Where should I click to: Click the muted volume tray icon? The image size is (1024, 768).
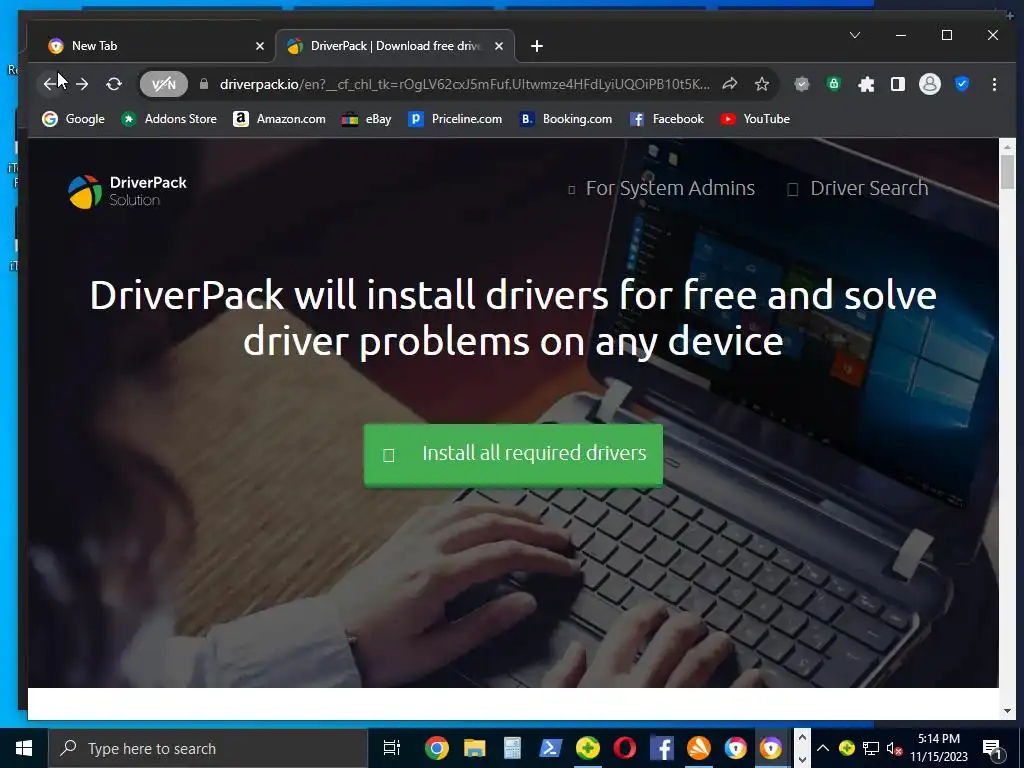coord(894,748)
